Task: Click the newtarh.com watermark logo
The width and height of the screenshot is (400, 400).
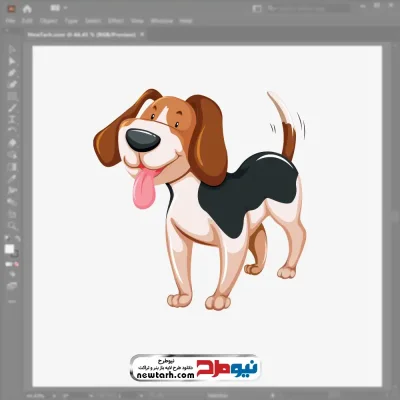Action: [x=195, y=368]
